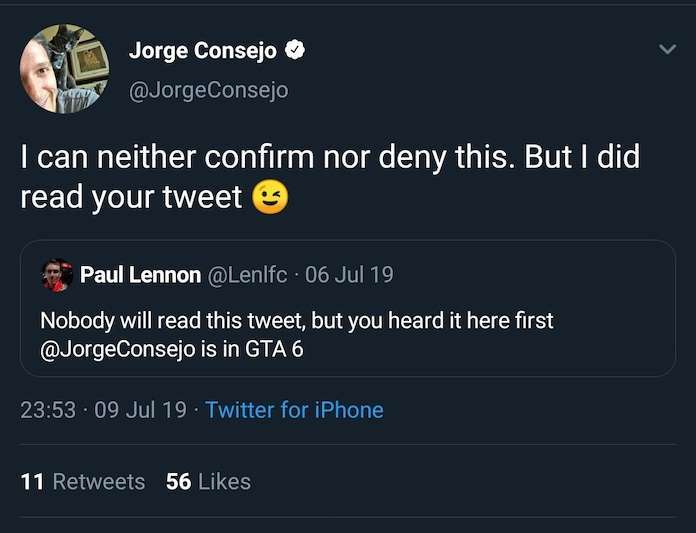The width and height of the screenshot is (696, 533).
Task: View the 56 Likes list
Action: [x=208, y=481]
